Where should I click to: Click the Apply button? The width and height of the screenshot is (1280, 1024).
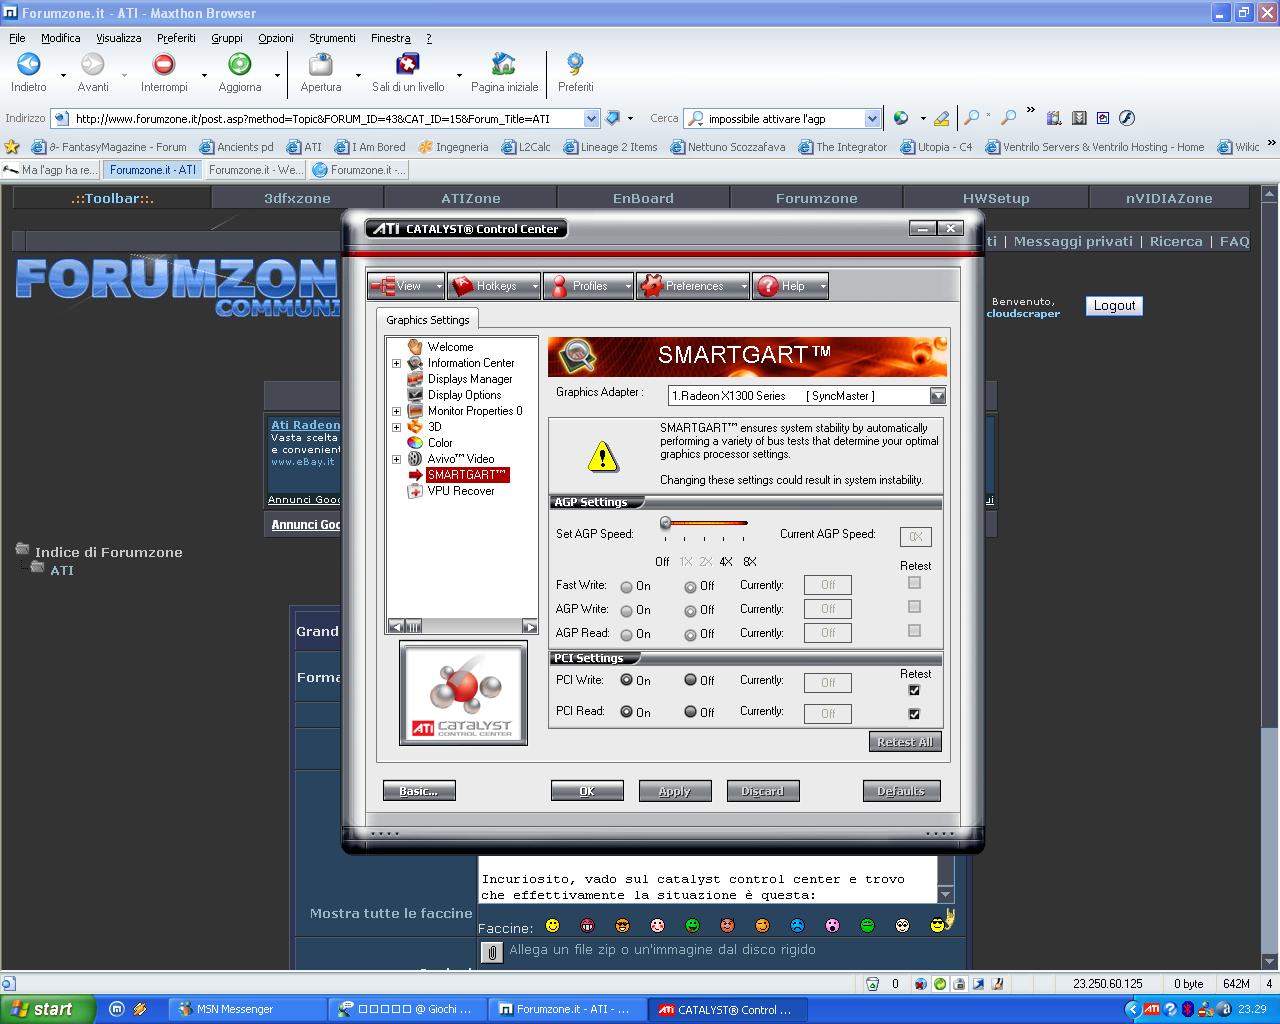(x=675, y=791)
